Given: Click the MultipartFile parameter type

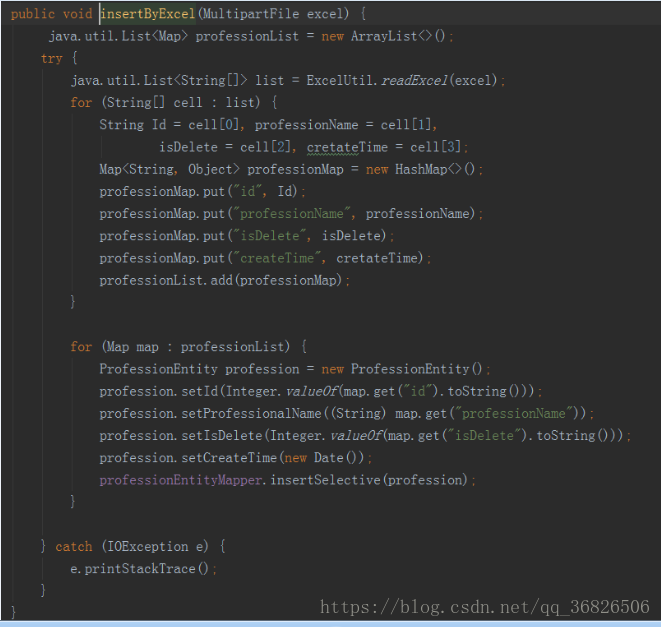Looking at the screenshot, I should pyautogui.click(x=251, y=14).
